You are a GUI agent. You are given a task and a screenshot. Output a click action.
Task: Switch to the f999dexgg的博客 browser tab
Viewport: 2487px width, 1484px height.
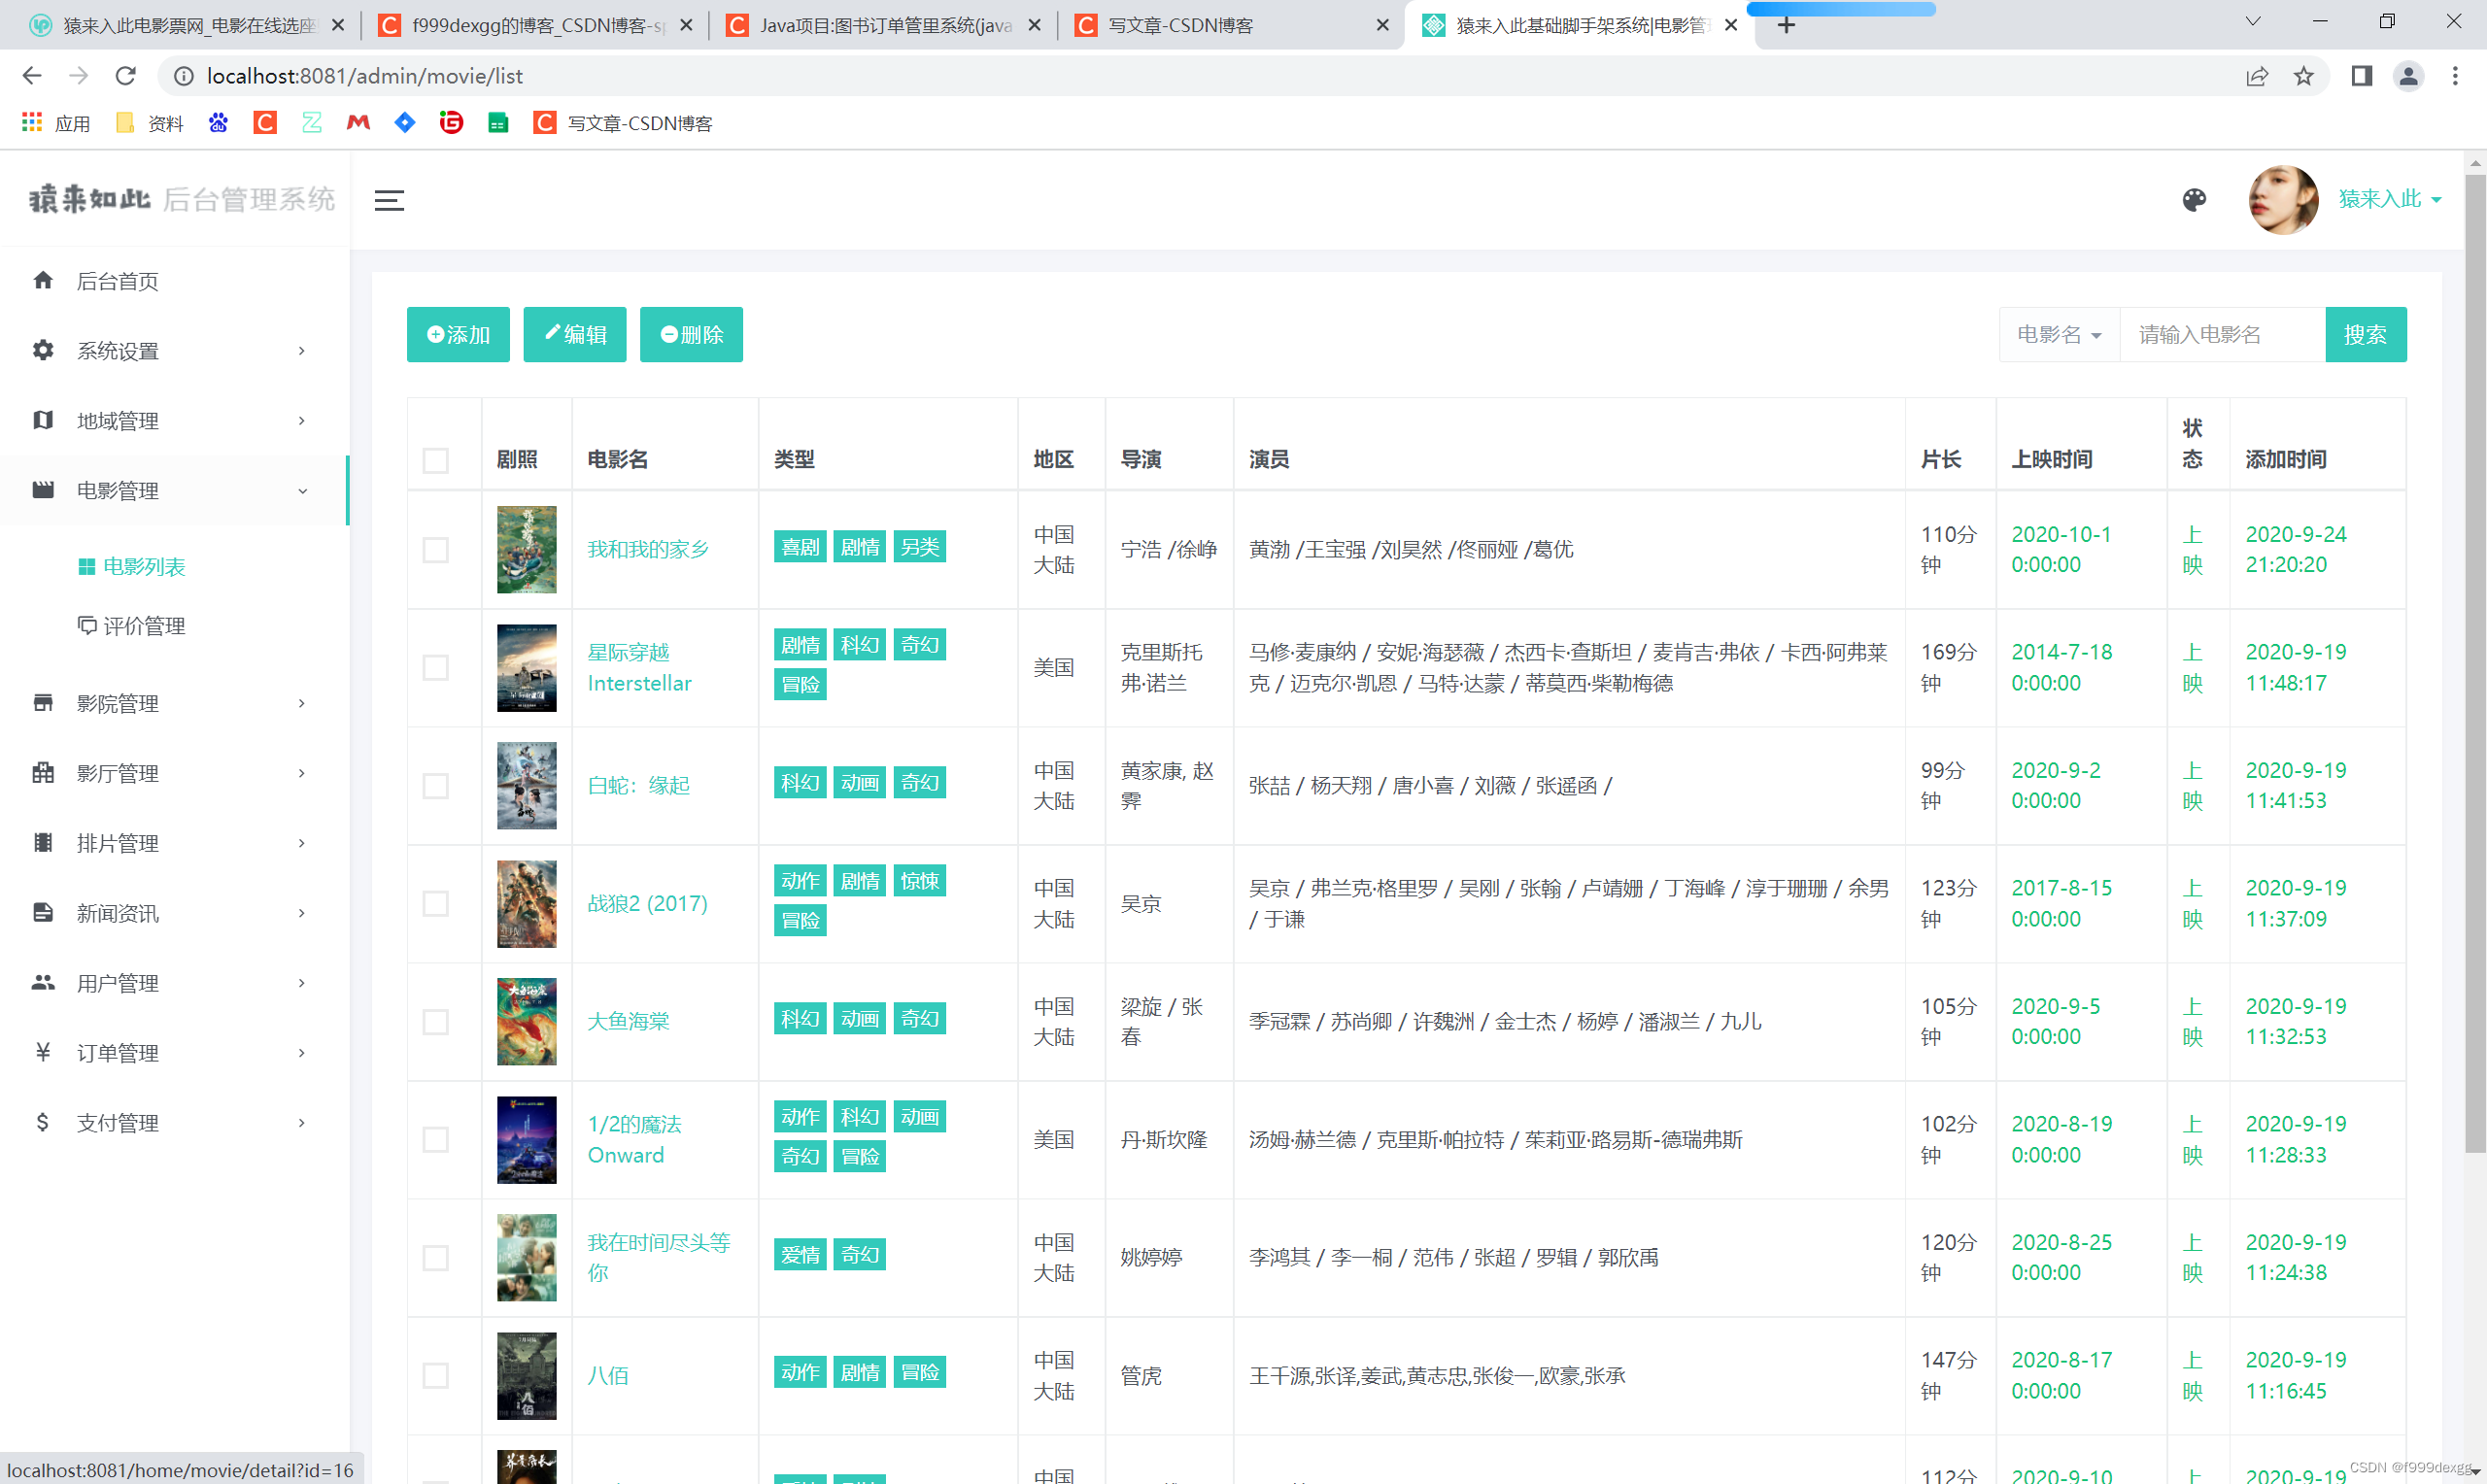click(536, 25)
